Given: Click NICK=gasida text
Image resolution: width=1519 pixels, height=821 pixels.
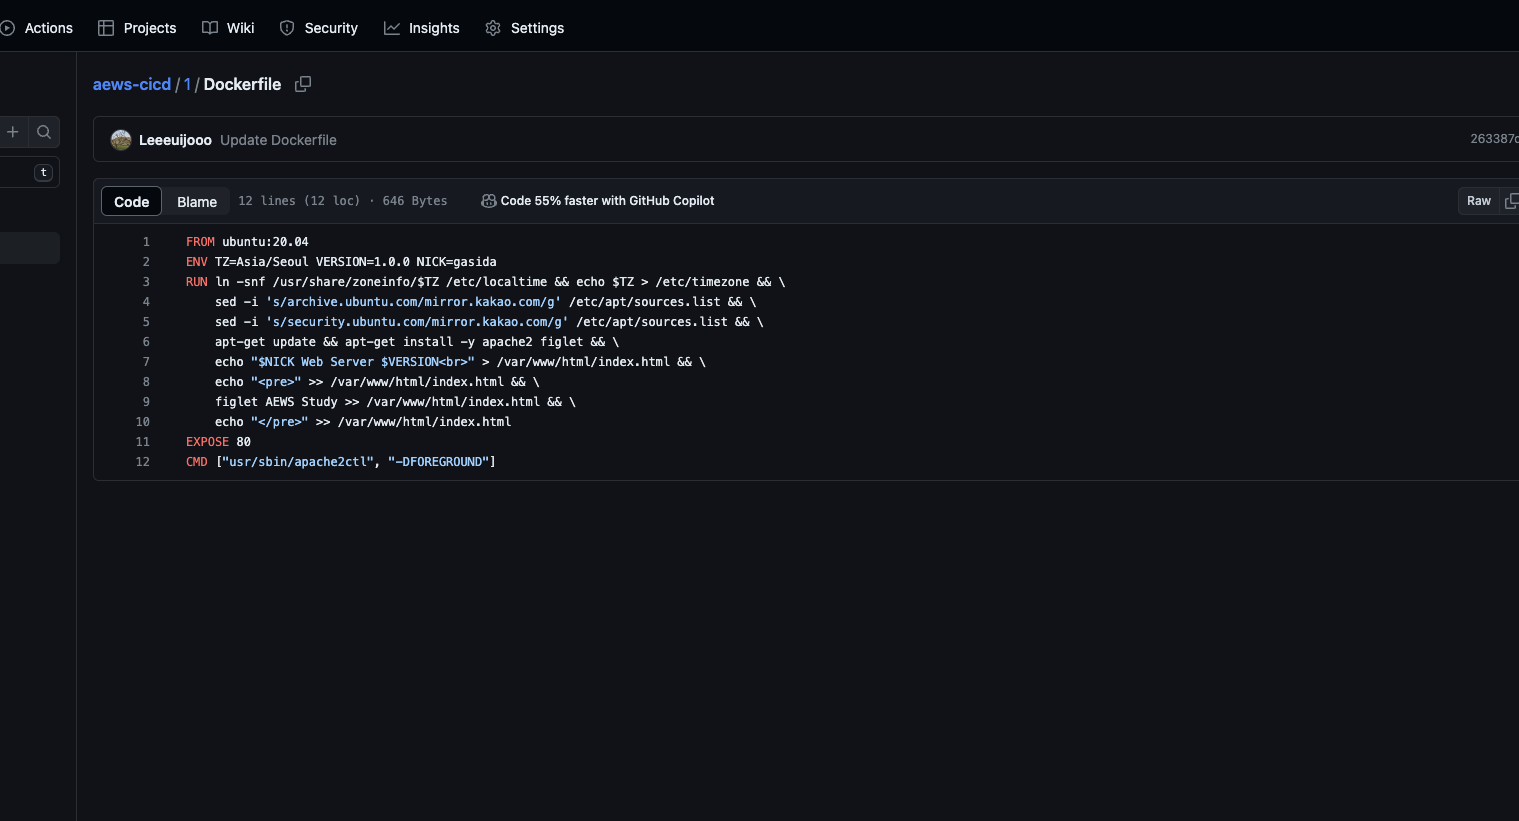Looking at the screenshot, I should point(456,262).
